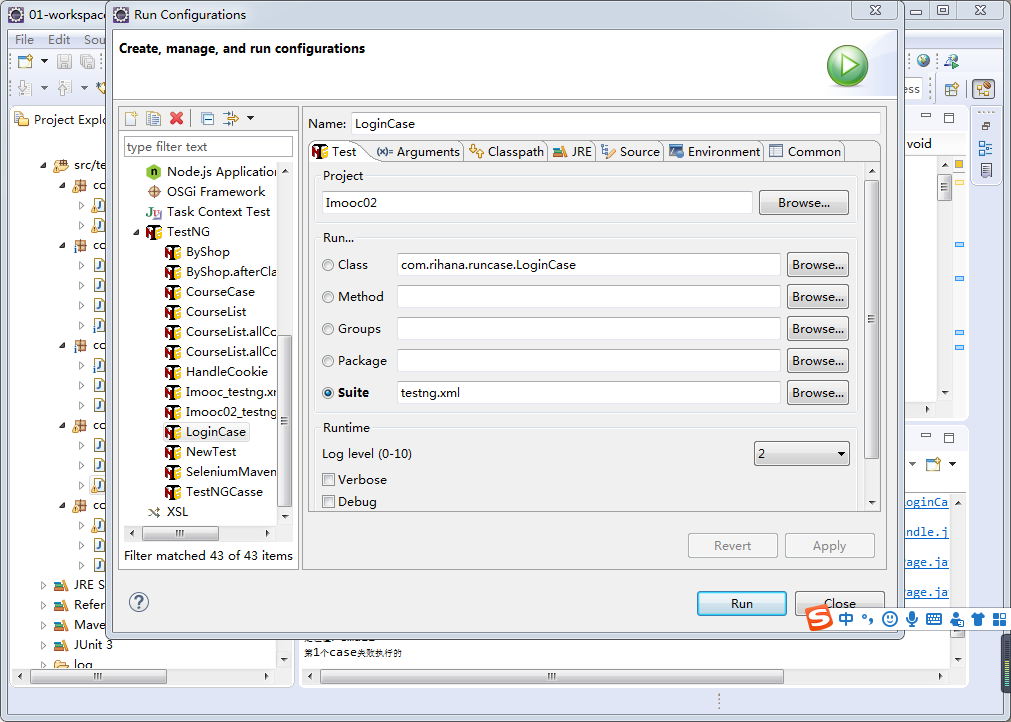Screen dimensions: 1011x722
Task: Collapse the TestNG tree node
Action: (x=136, y=232)
